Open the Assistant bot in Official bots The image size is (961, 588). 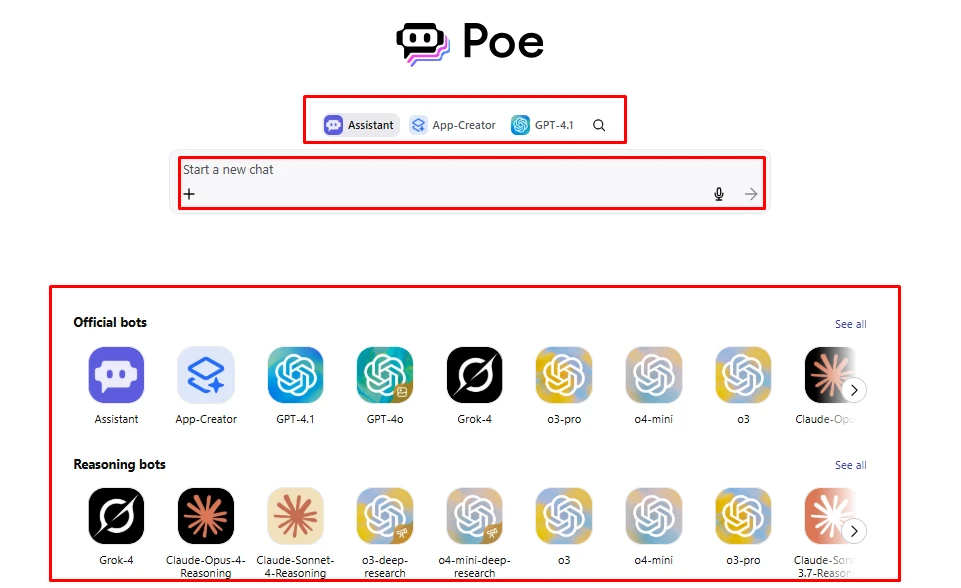[116, 375]
